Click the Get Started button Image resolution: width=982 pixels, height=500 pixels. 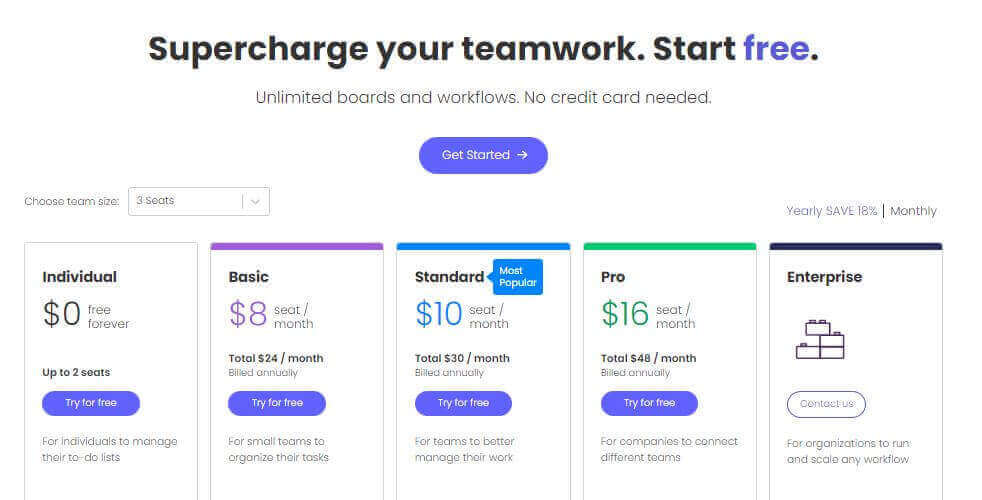[483, 155]
